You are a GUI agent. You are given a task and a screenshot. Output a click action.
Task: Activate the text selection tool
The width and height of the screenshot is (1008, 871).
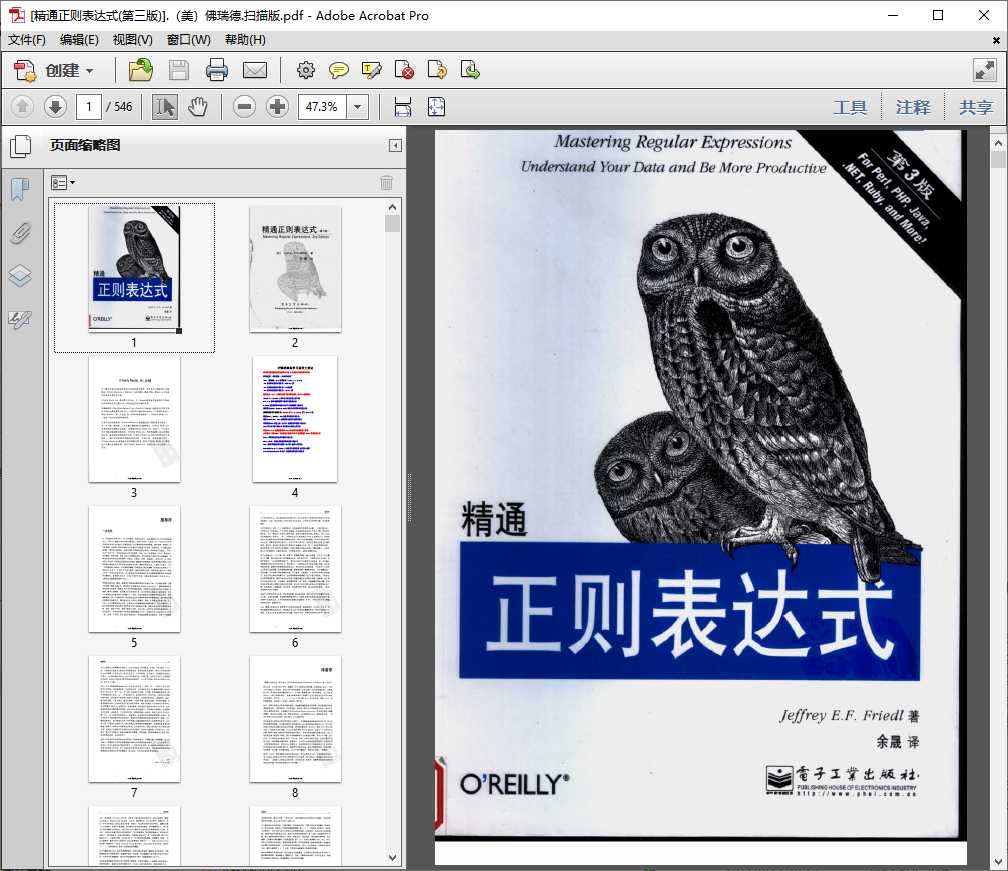tap(165, 107)
